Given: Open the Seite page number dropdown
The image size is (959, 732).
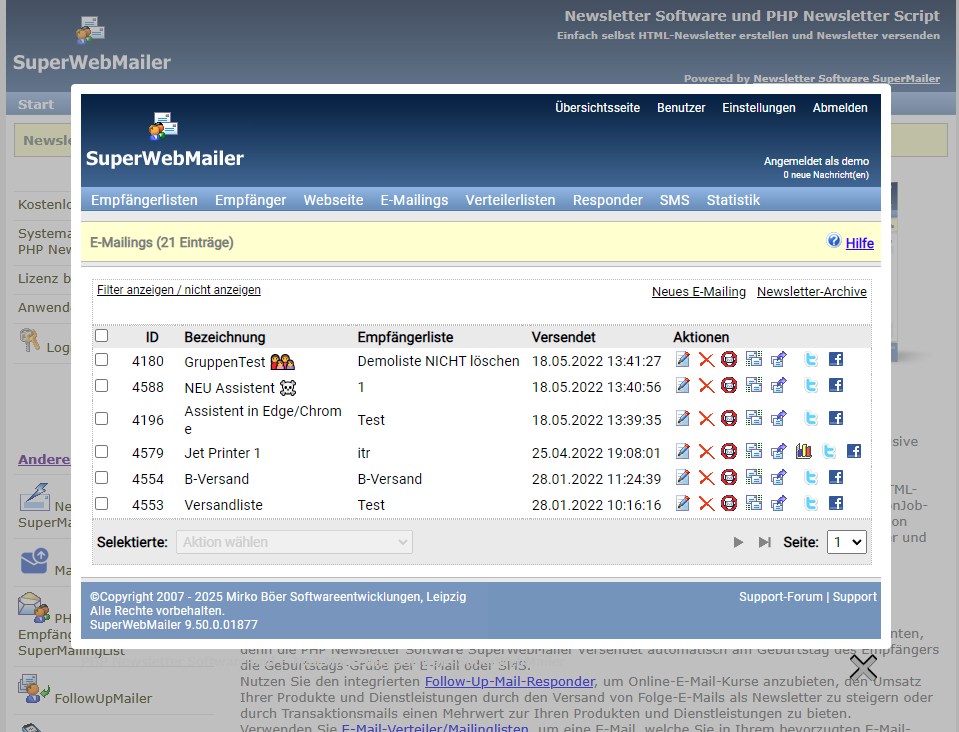Looking at the screenshot, I should tap(846, 542).
